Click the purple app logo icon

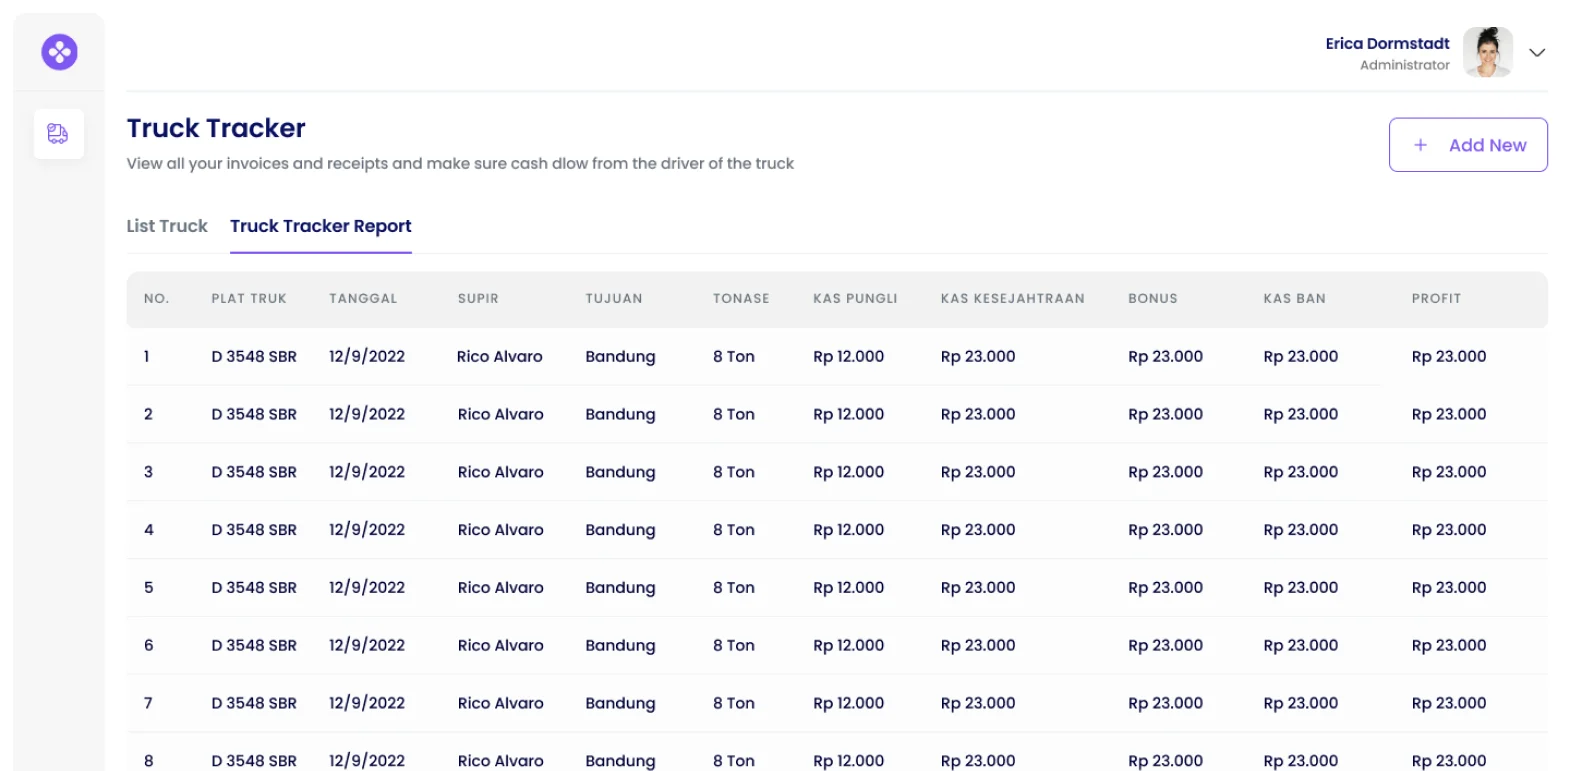59,52
